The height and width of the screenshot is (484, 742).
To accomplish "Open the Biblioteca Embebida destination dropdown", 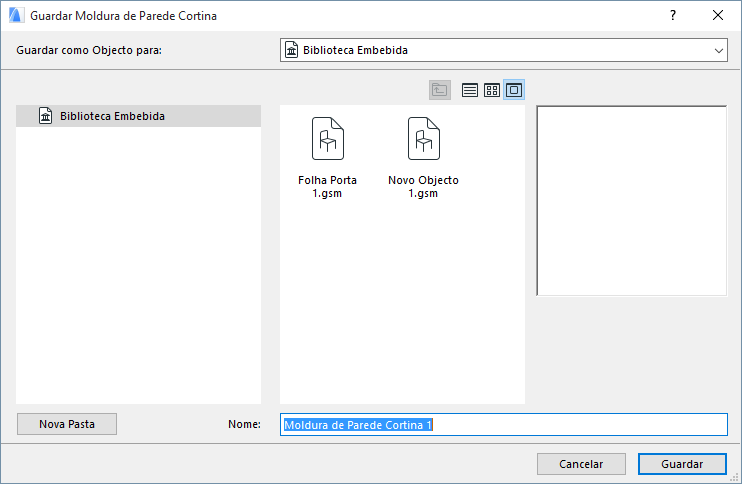I will [x=504, y=50].
